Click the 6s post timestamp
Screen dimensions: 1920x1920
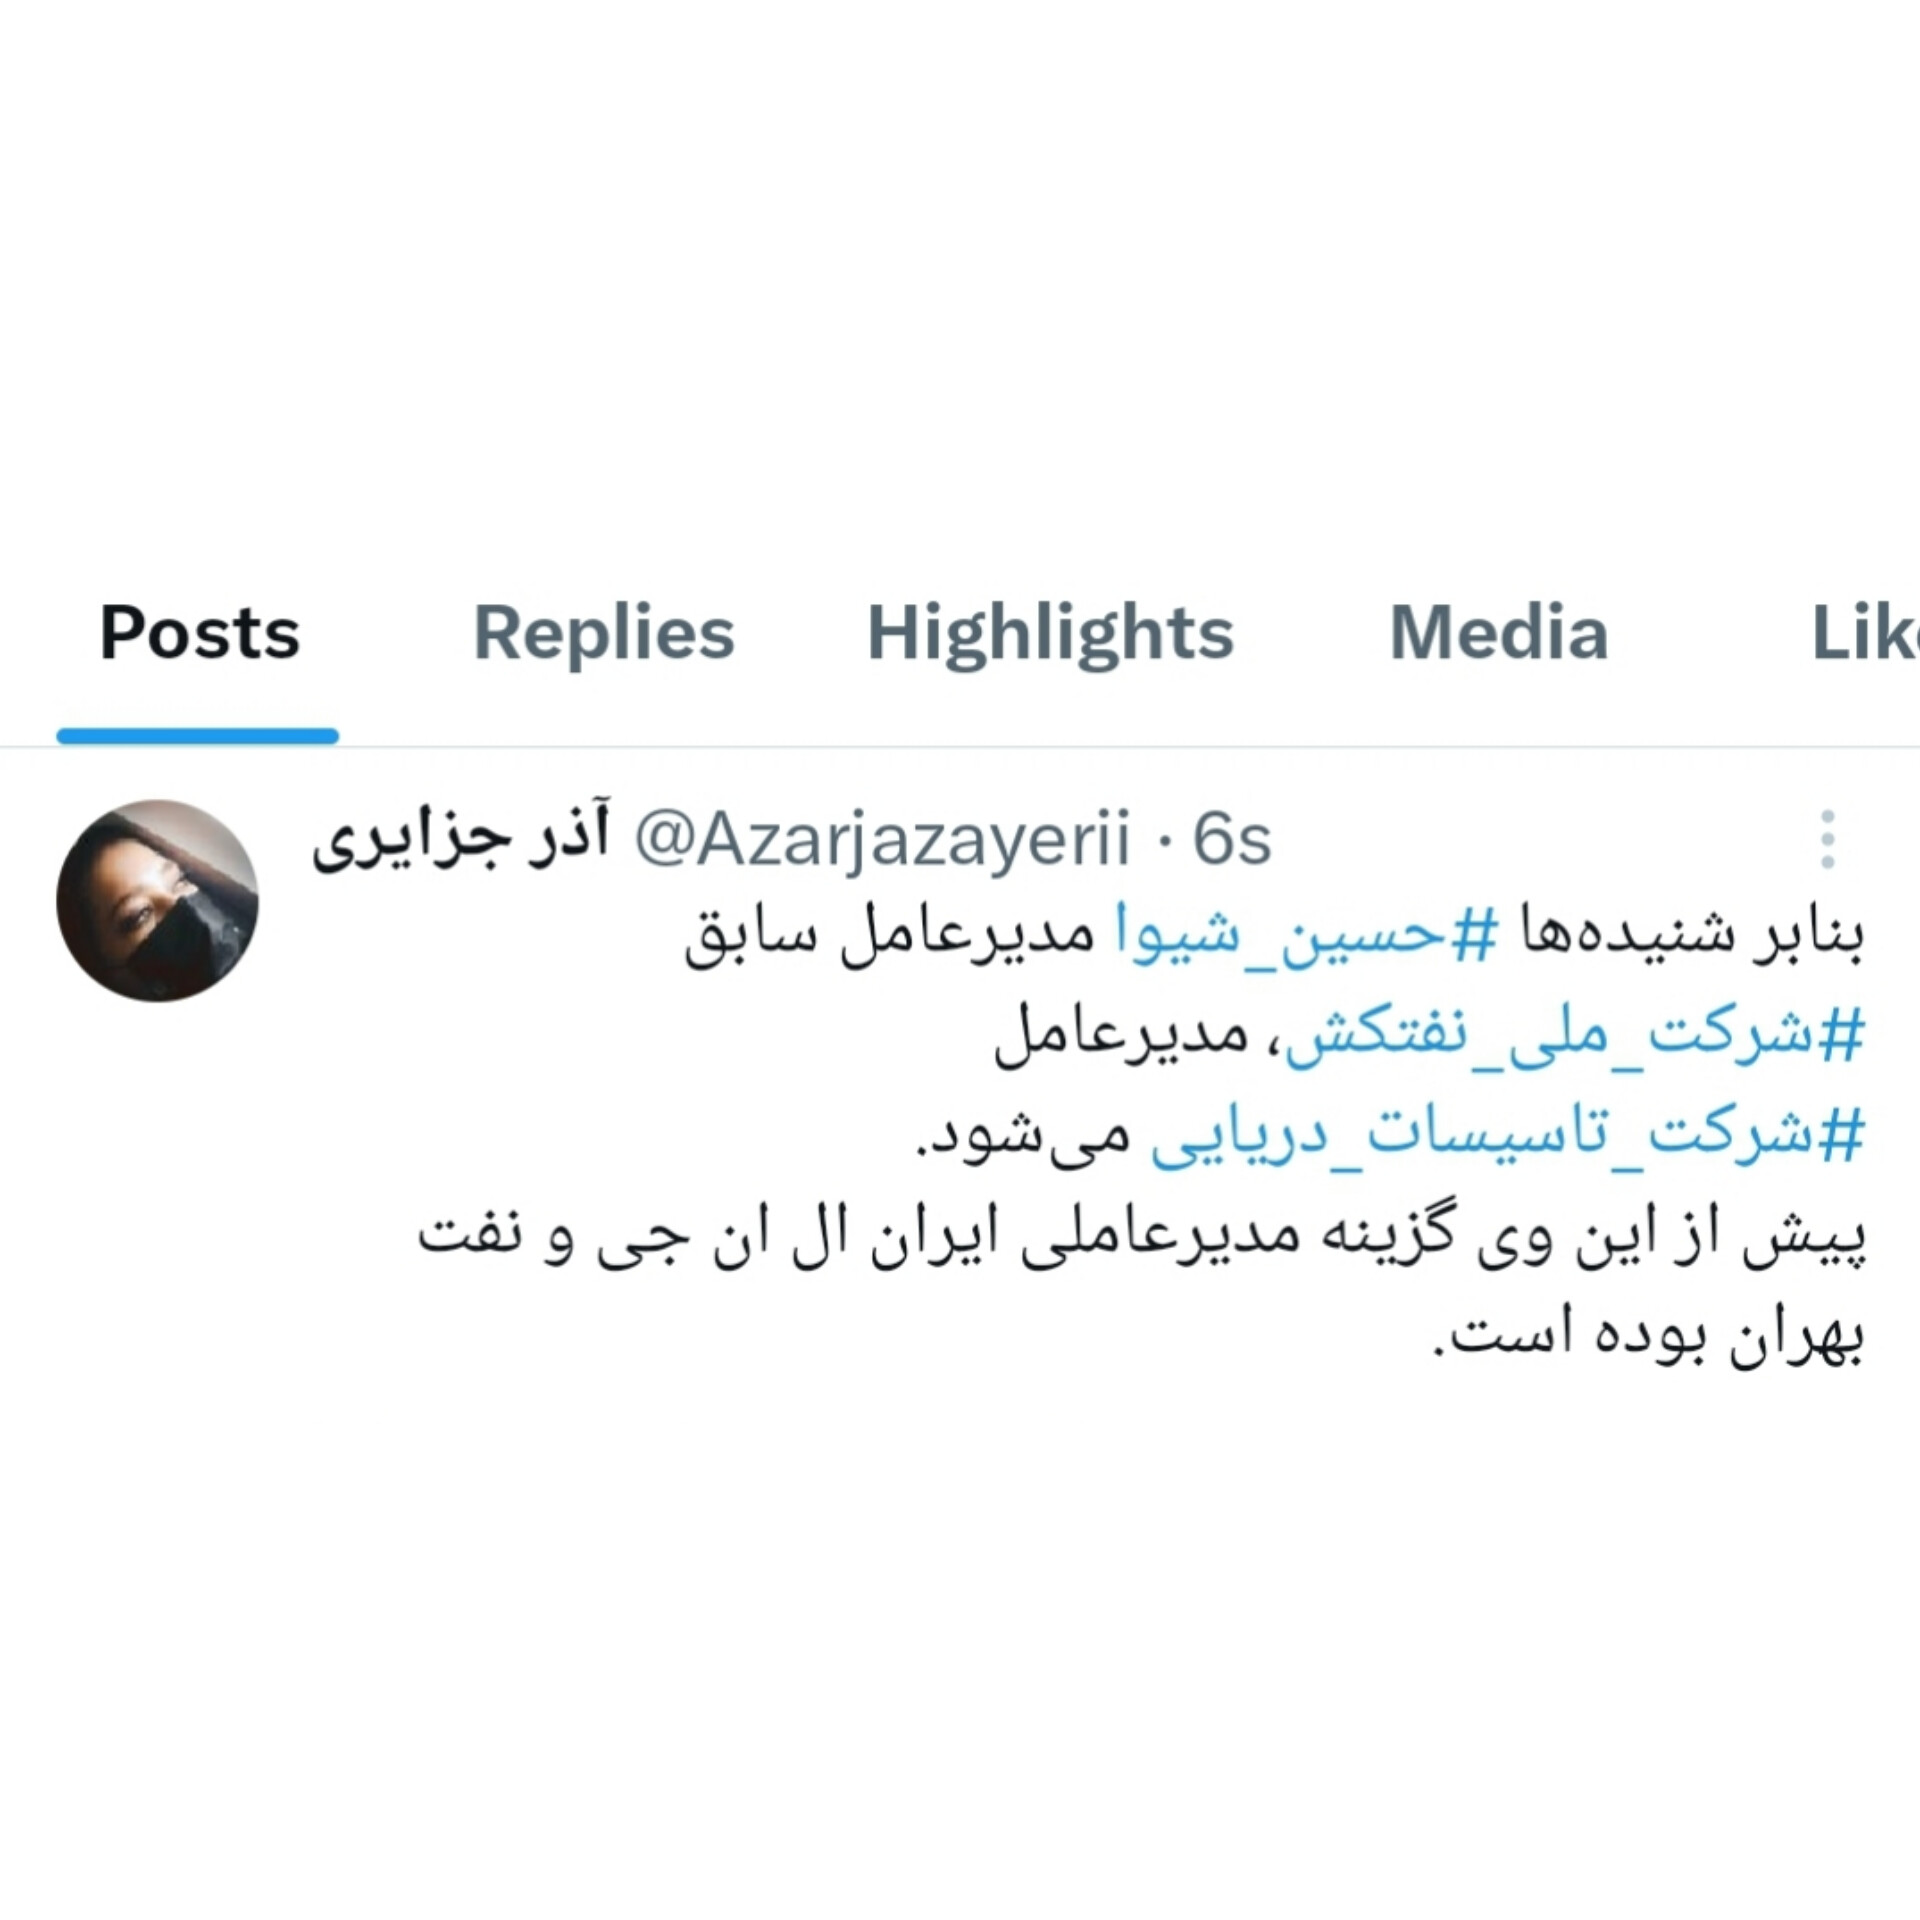1232,839
